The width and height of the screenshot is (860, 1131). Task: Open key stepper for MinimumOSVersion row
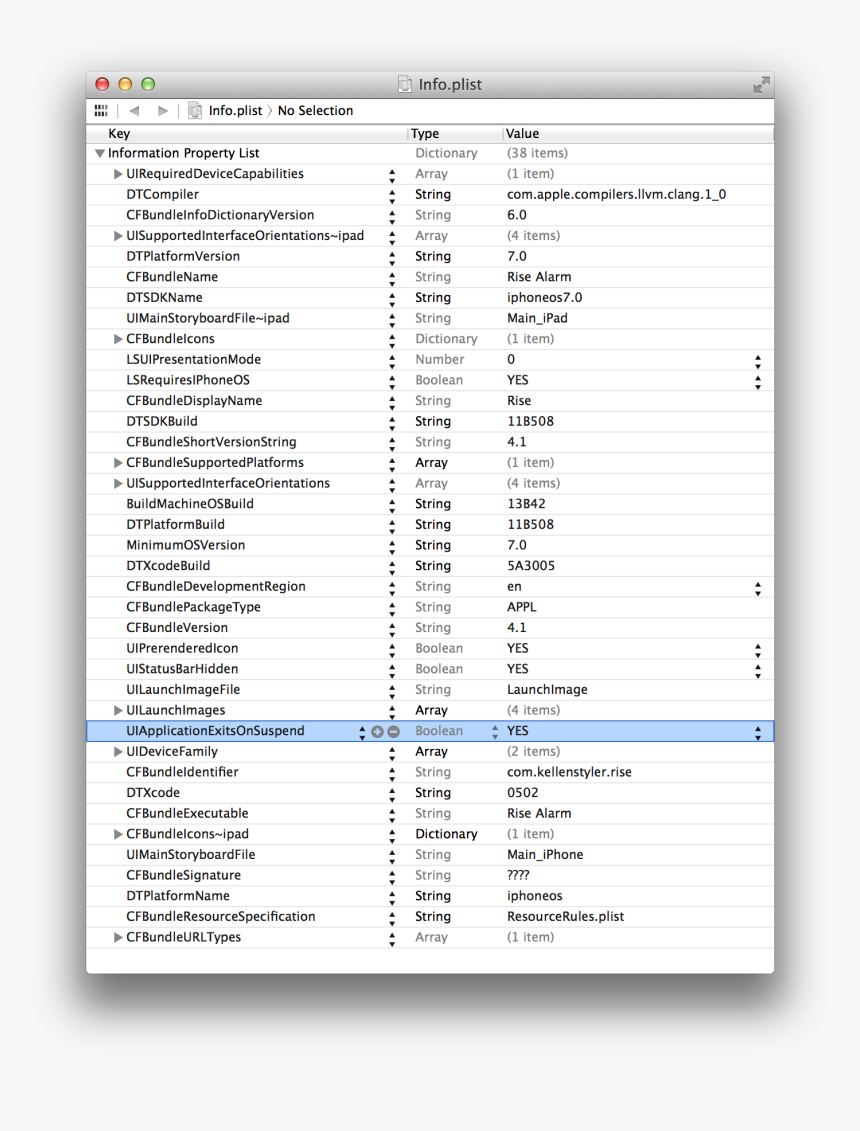coord(392,547)
